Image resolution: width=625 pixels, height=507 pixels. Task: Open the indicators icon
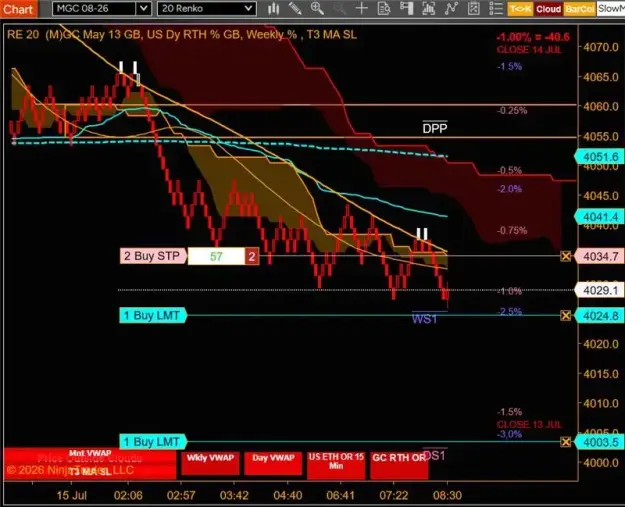tap(428, 8)
